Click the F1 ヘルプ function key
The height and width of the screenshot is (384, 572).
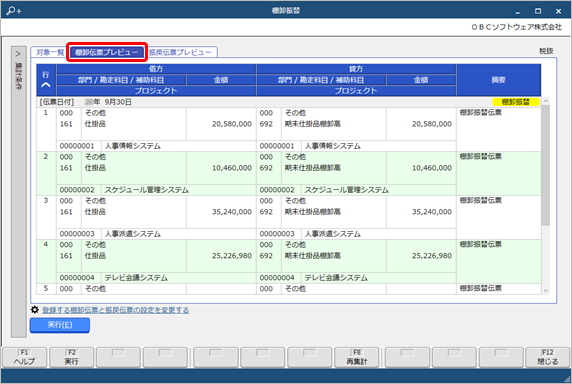point(24,357)
